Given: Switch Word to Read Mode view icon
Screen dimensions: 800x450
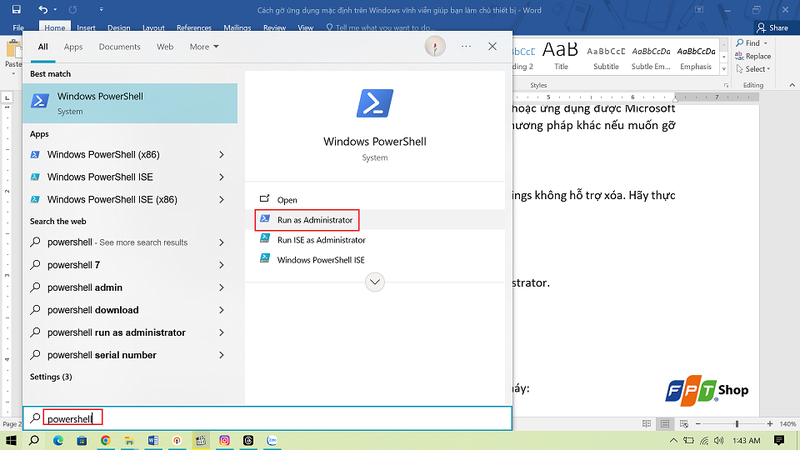Looking at the screenshot, I should [x=646, y=424].
